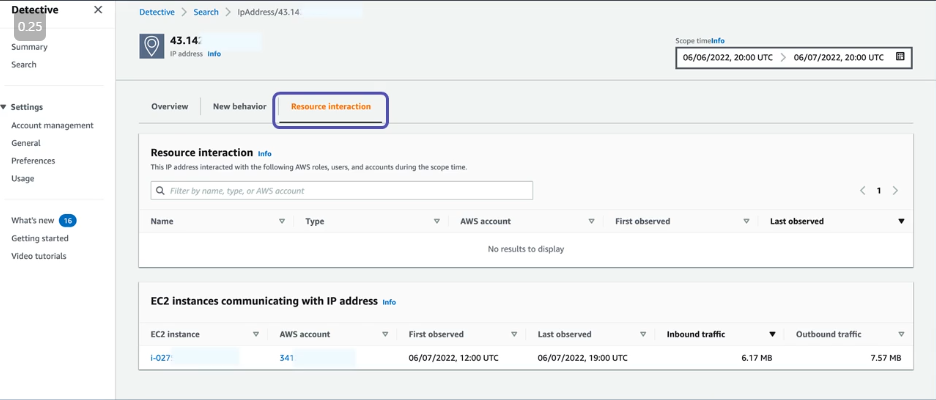The height and width of the screenshot is (400, 936).
Task: Select the Resource interaction tab
Action: (331, 106)
